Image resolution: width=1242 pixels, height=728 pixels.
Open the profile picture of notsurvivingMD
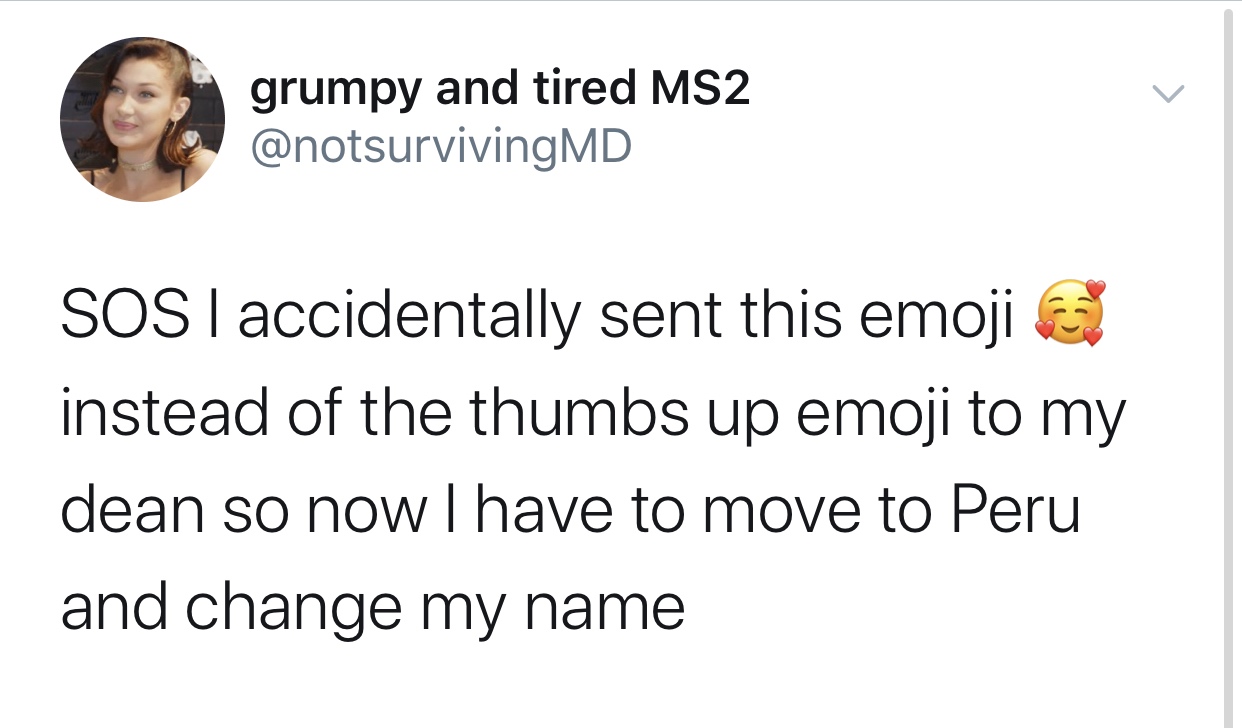(142, 119)
